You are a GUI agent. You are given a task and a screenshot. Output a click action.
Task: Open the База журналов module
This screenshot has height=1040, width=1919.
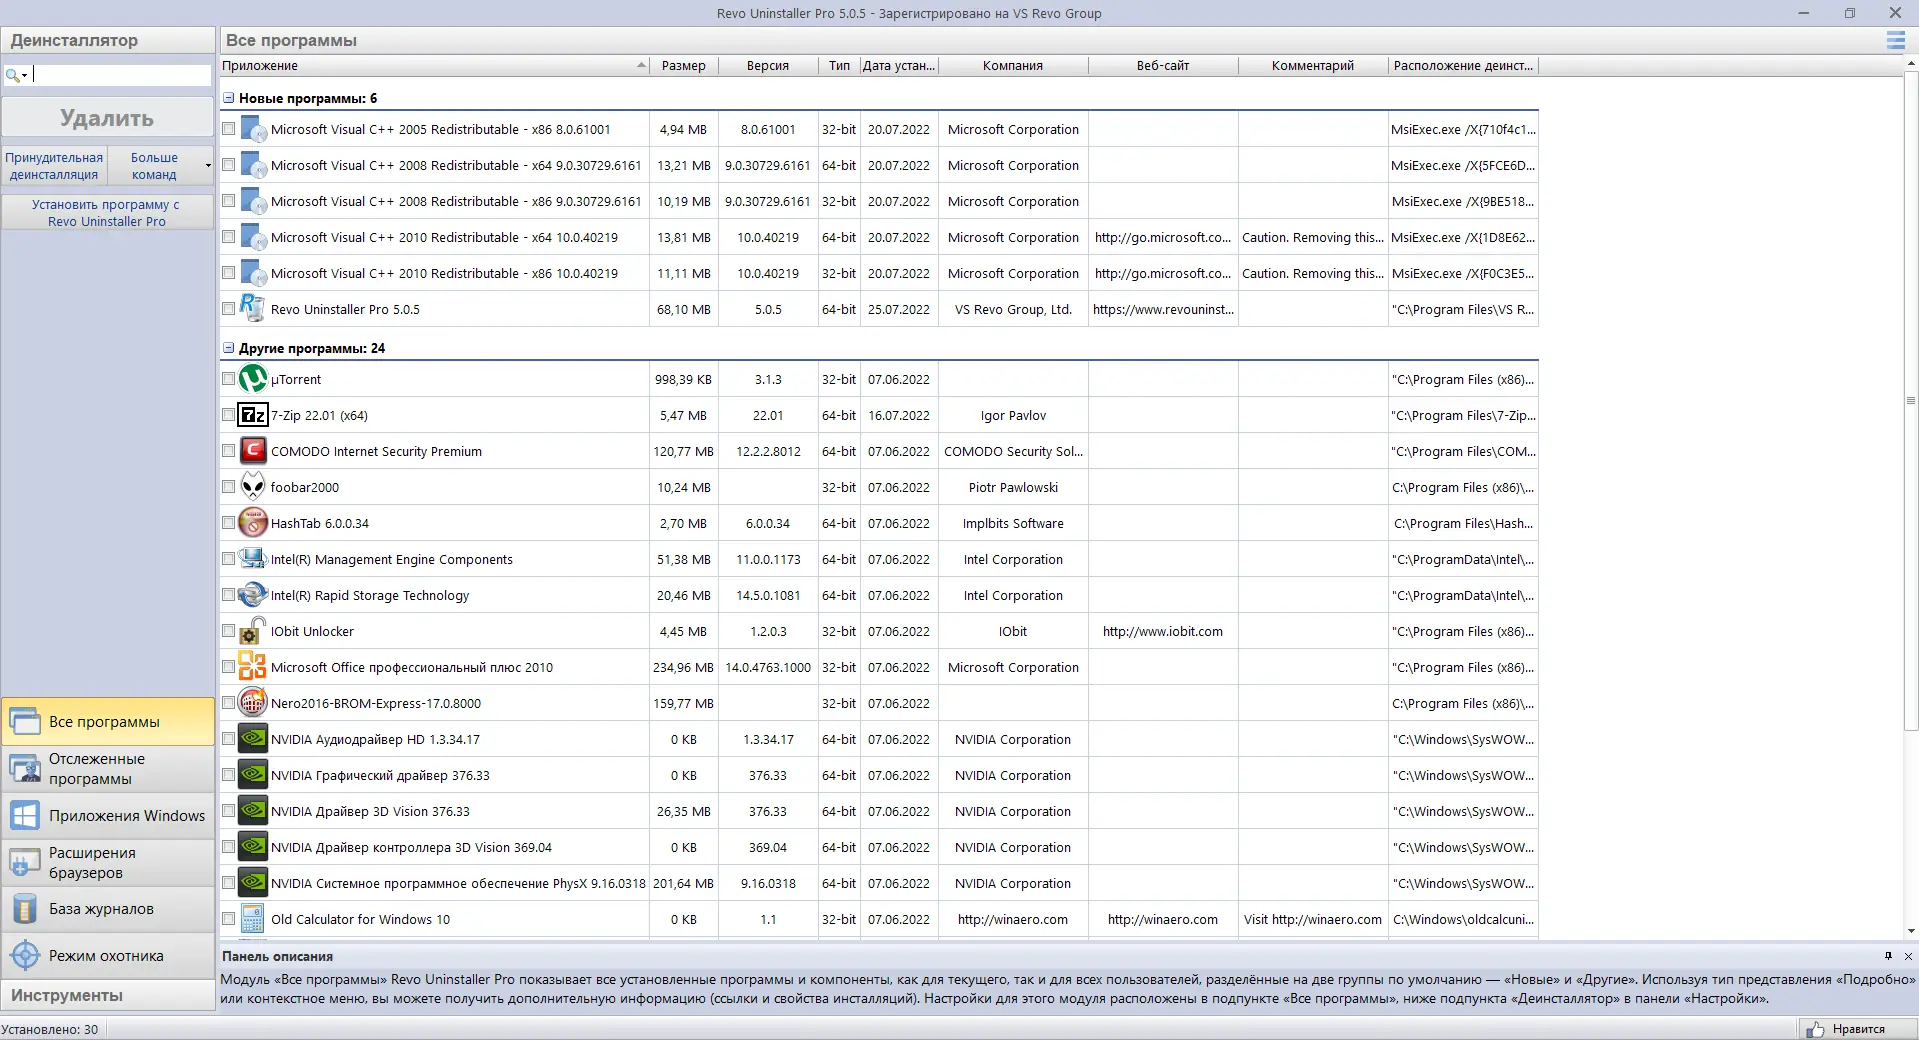coord(108,909)
